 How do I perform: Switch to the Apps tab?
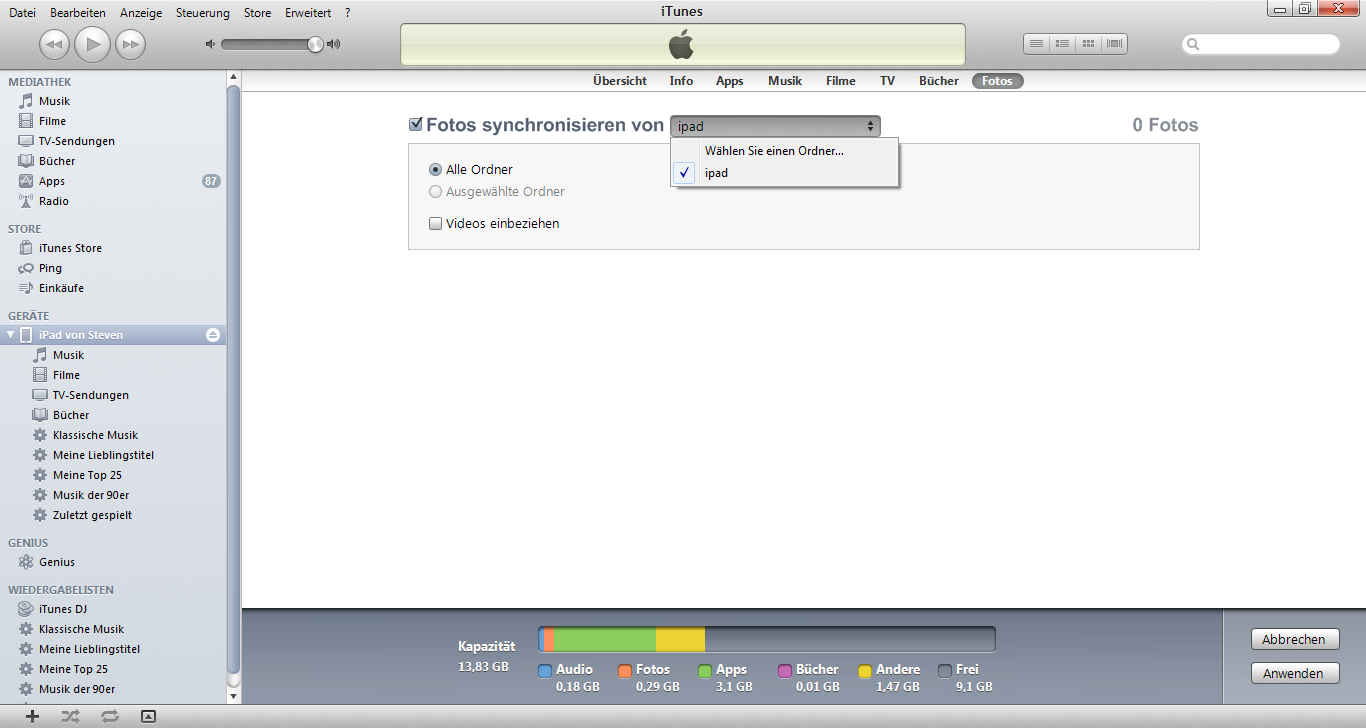(729, 81)
